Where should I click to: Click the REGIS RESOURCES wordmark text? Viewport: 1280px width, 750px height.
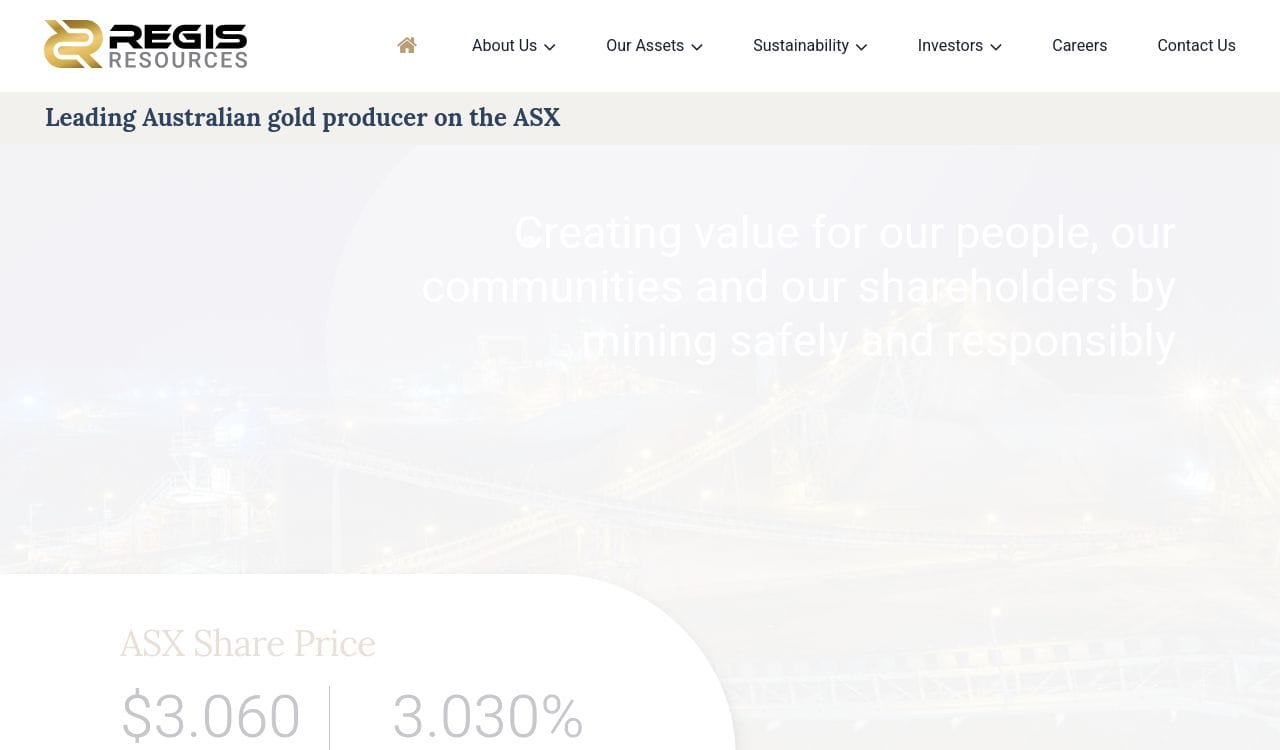[x=178, y=46]
